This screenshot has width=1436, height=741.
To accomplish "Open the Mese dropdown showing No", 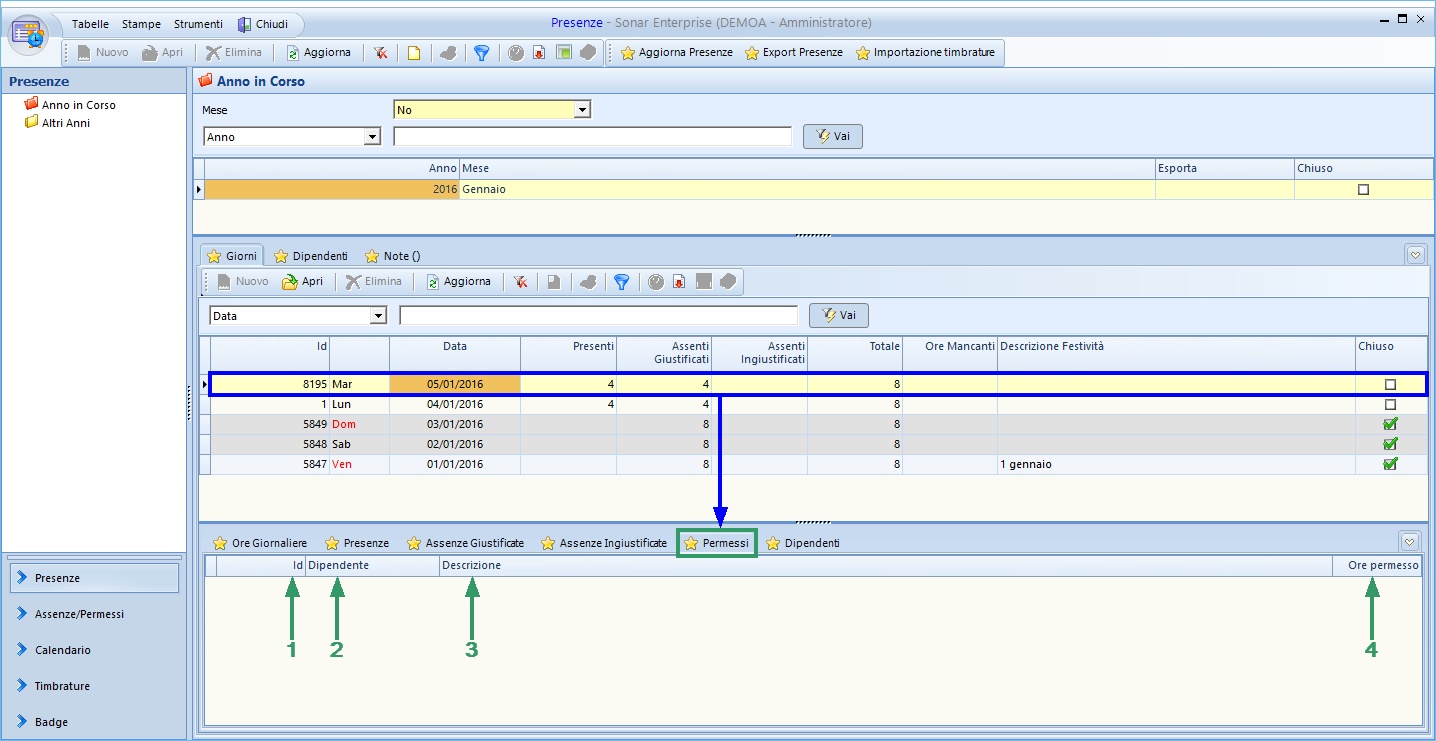I will click(583, 110).
